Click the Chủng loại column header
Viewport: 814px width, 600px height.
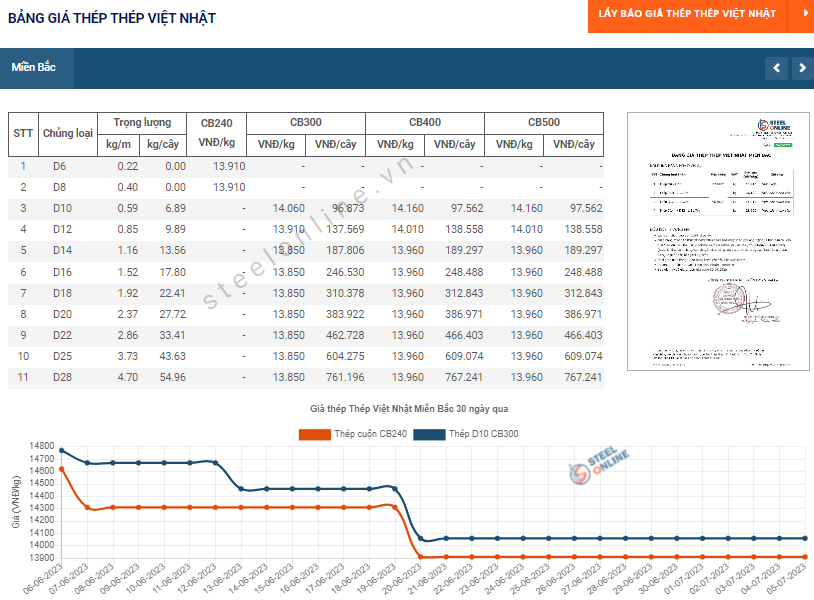click(67, 133)
